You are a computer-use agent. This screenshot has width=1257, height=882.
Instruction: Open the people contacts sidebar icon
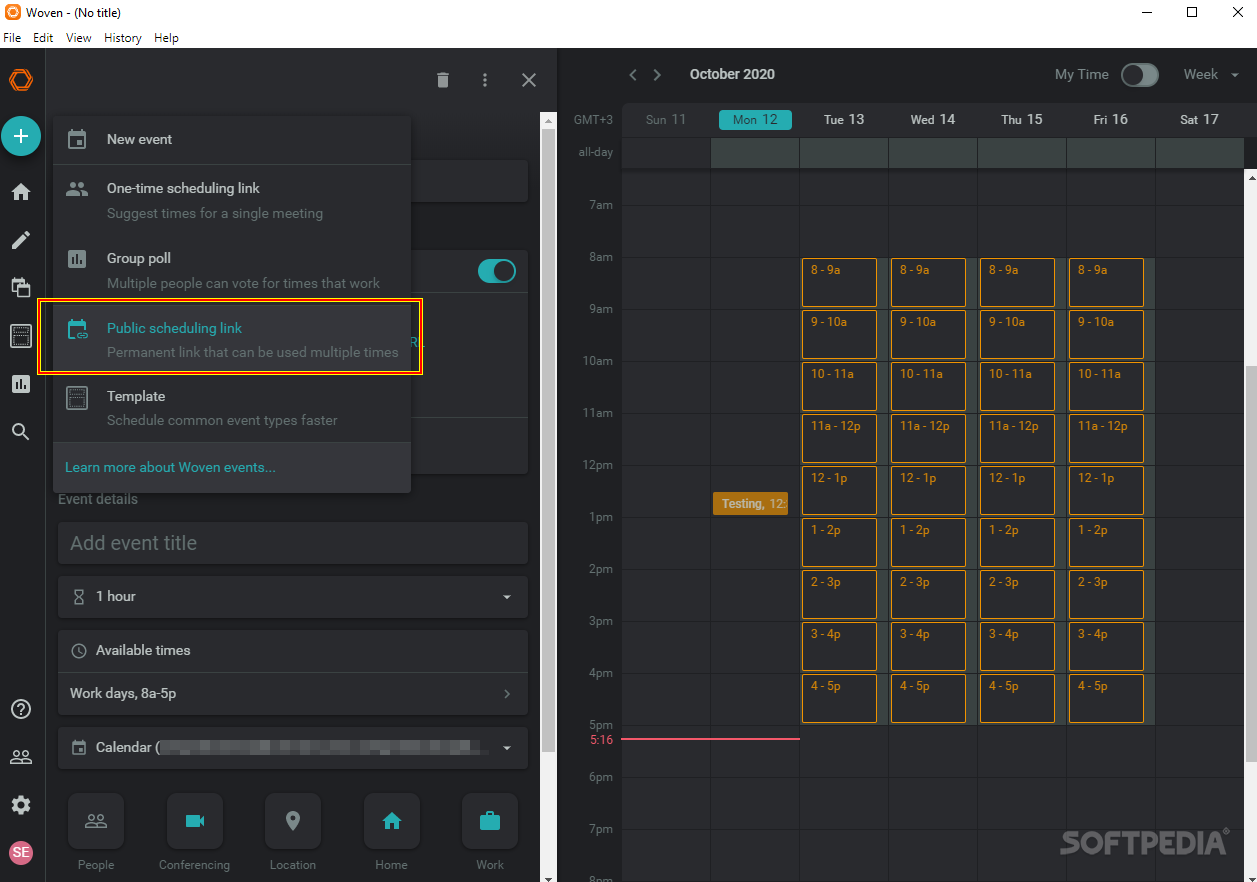pos(21,757)
